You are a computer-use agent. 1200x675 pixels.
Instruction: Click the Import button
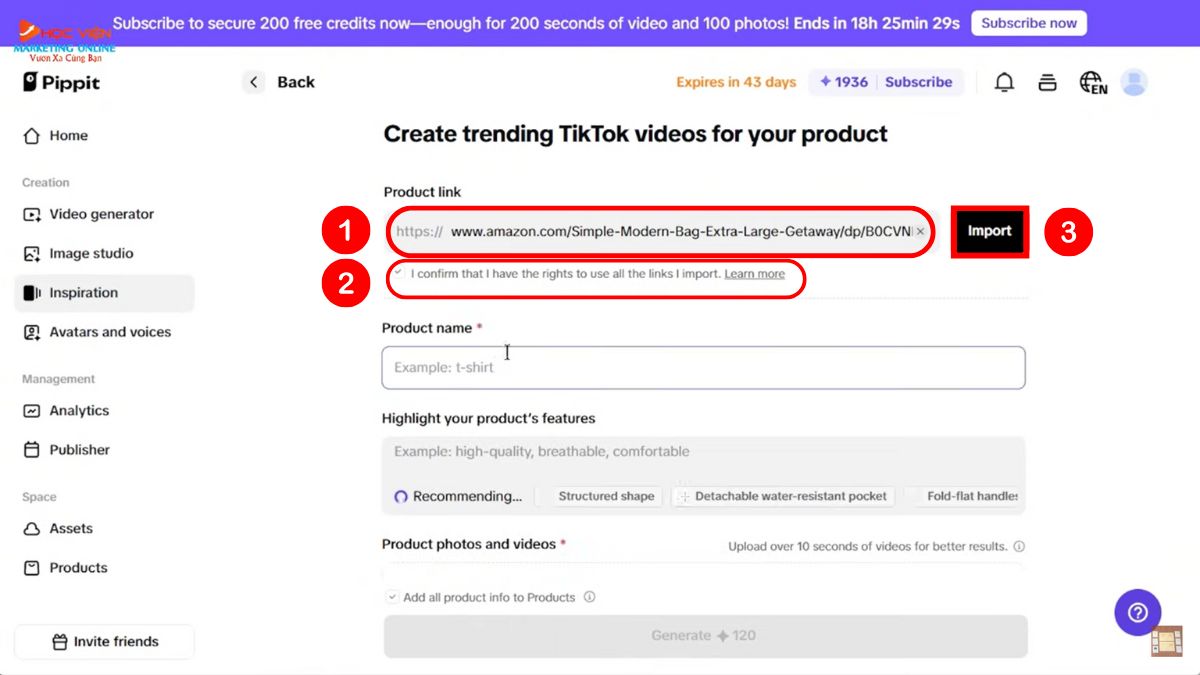click(989, 231)
